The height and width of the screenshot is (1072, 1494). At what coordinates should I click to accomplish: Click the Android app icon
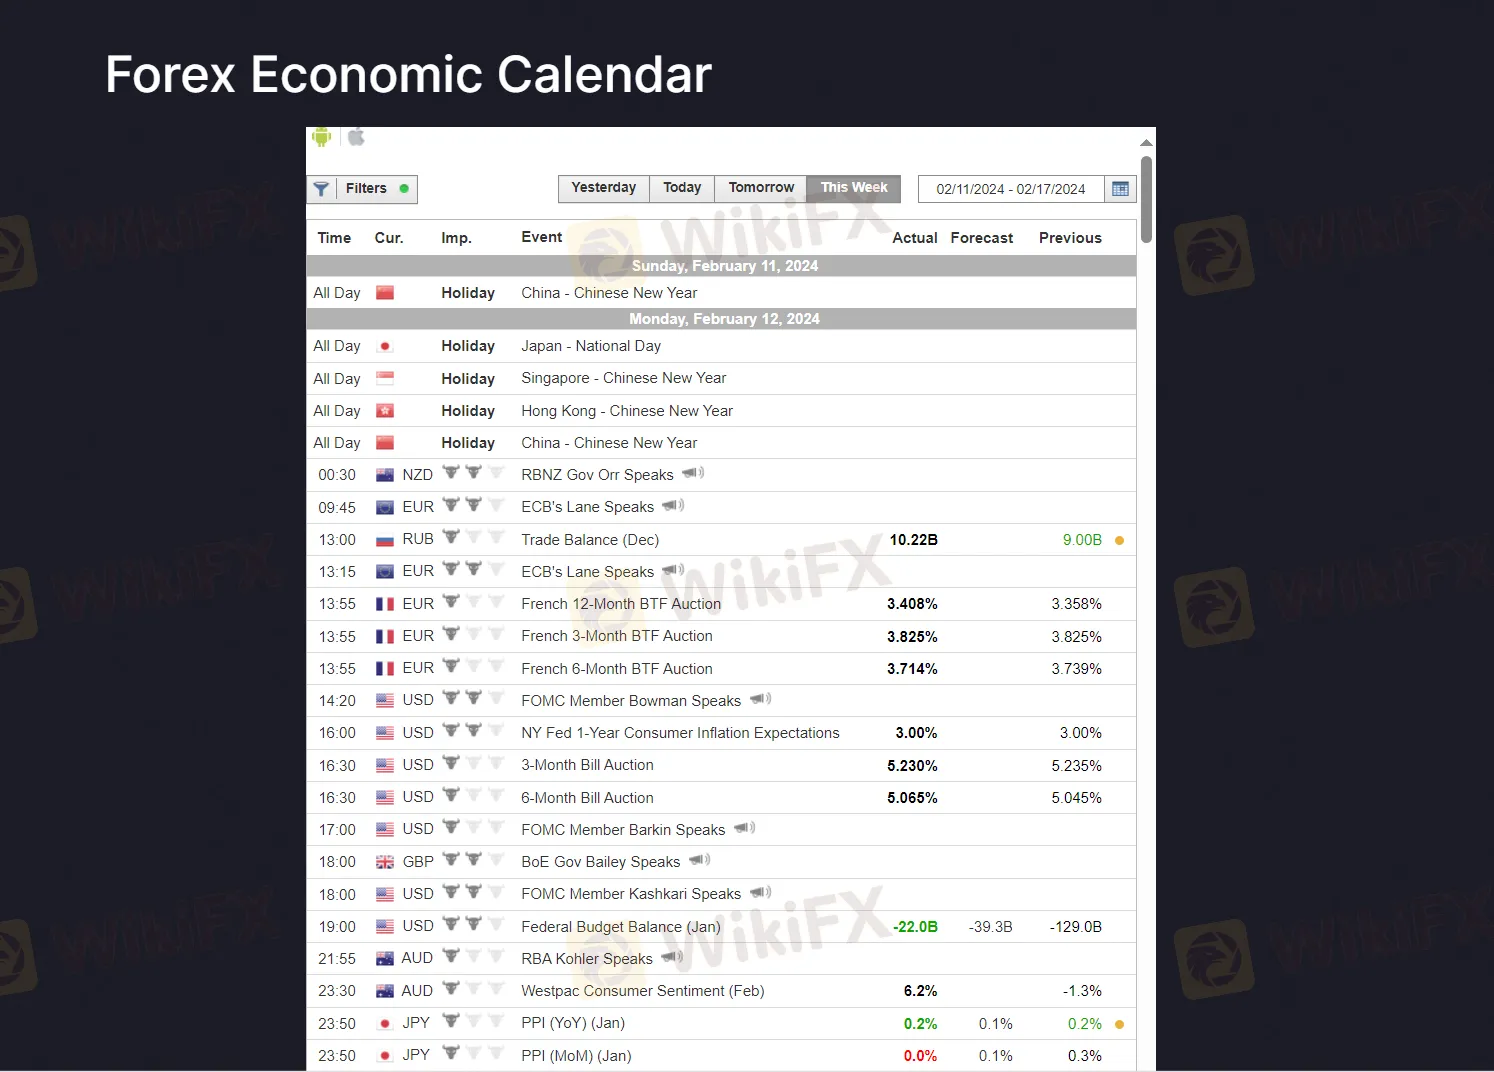pyautogui.click(x=321, y=137)
